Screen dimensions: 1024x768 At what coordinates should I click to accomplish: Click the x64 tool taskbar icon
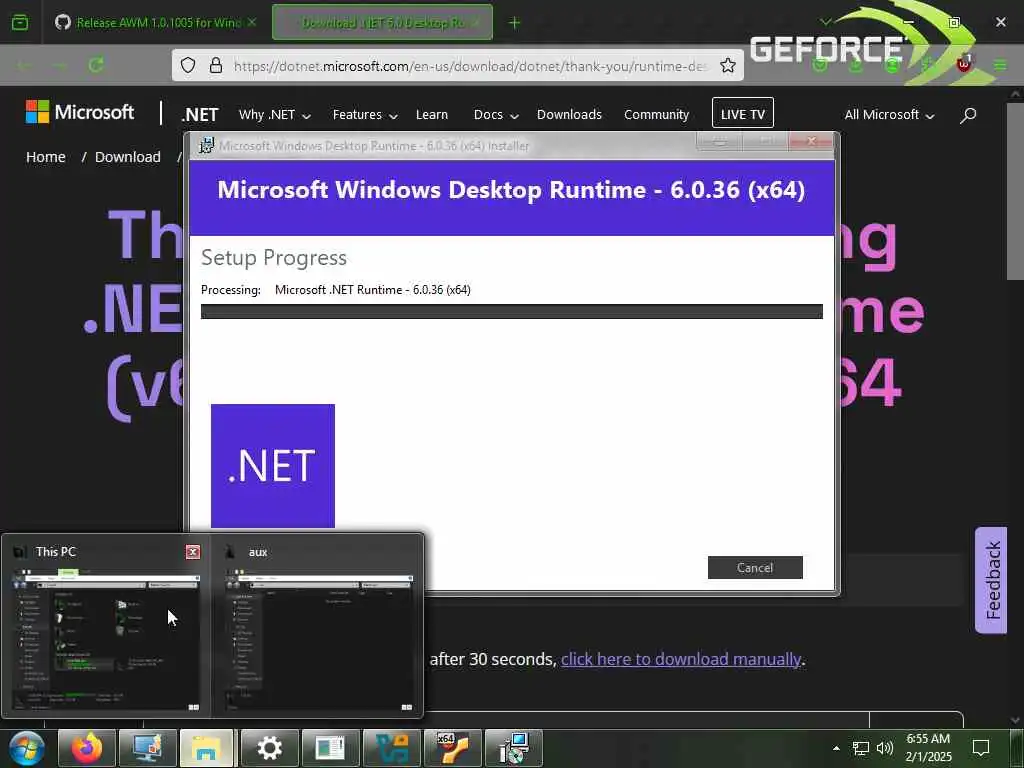[x=453, y=748]
